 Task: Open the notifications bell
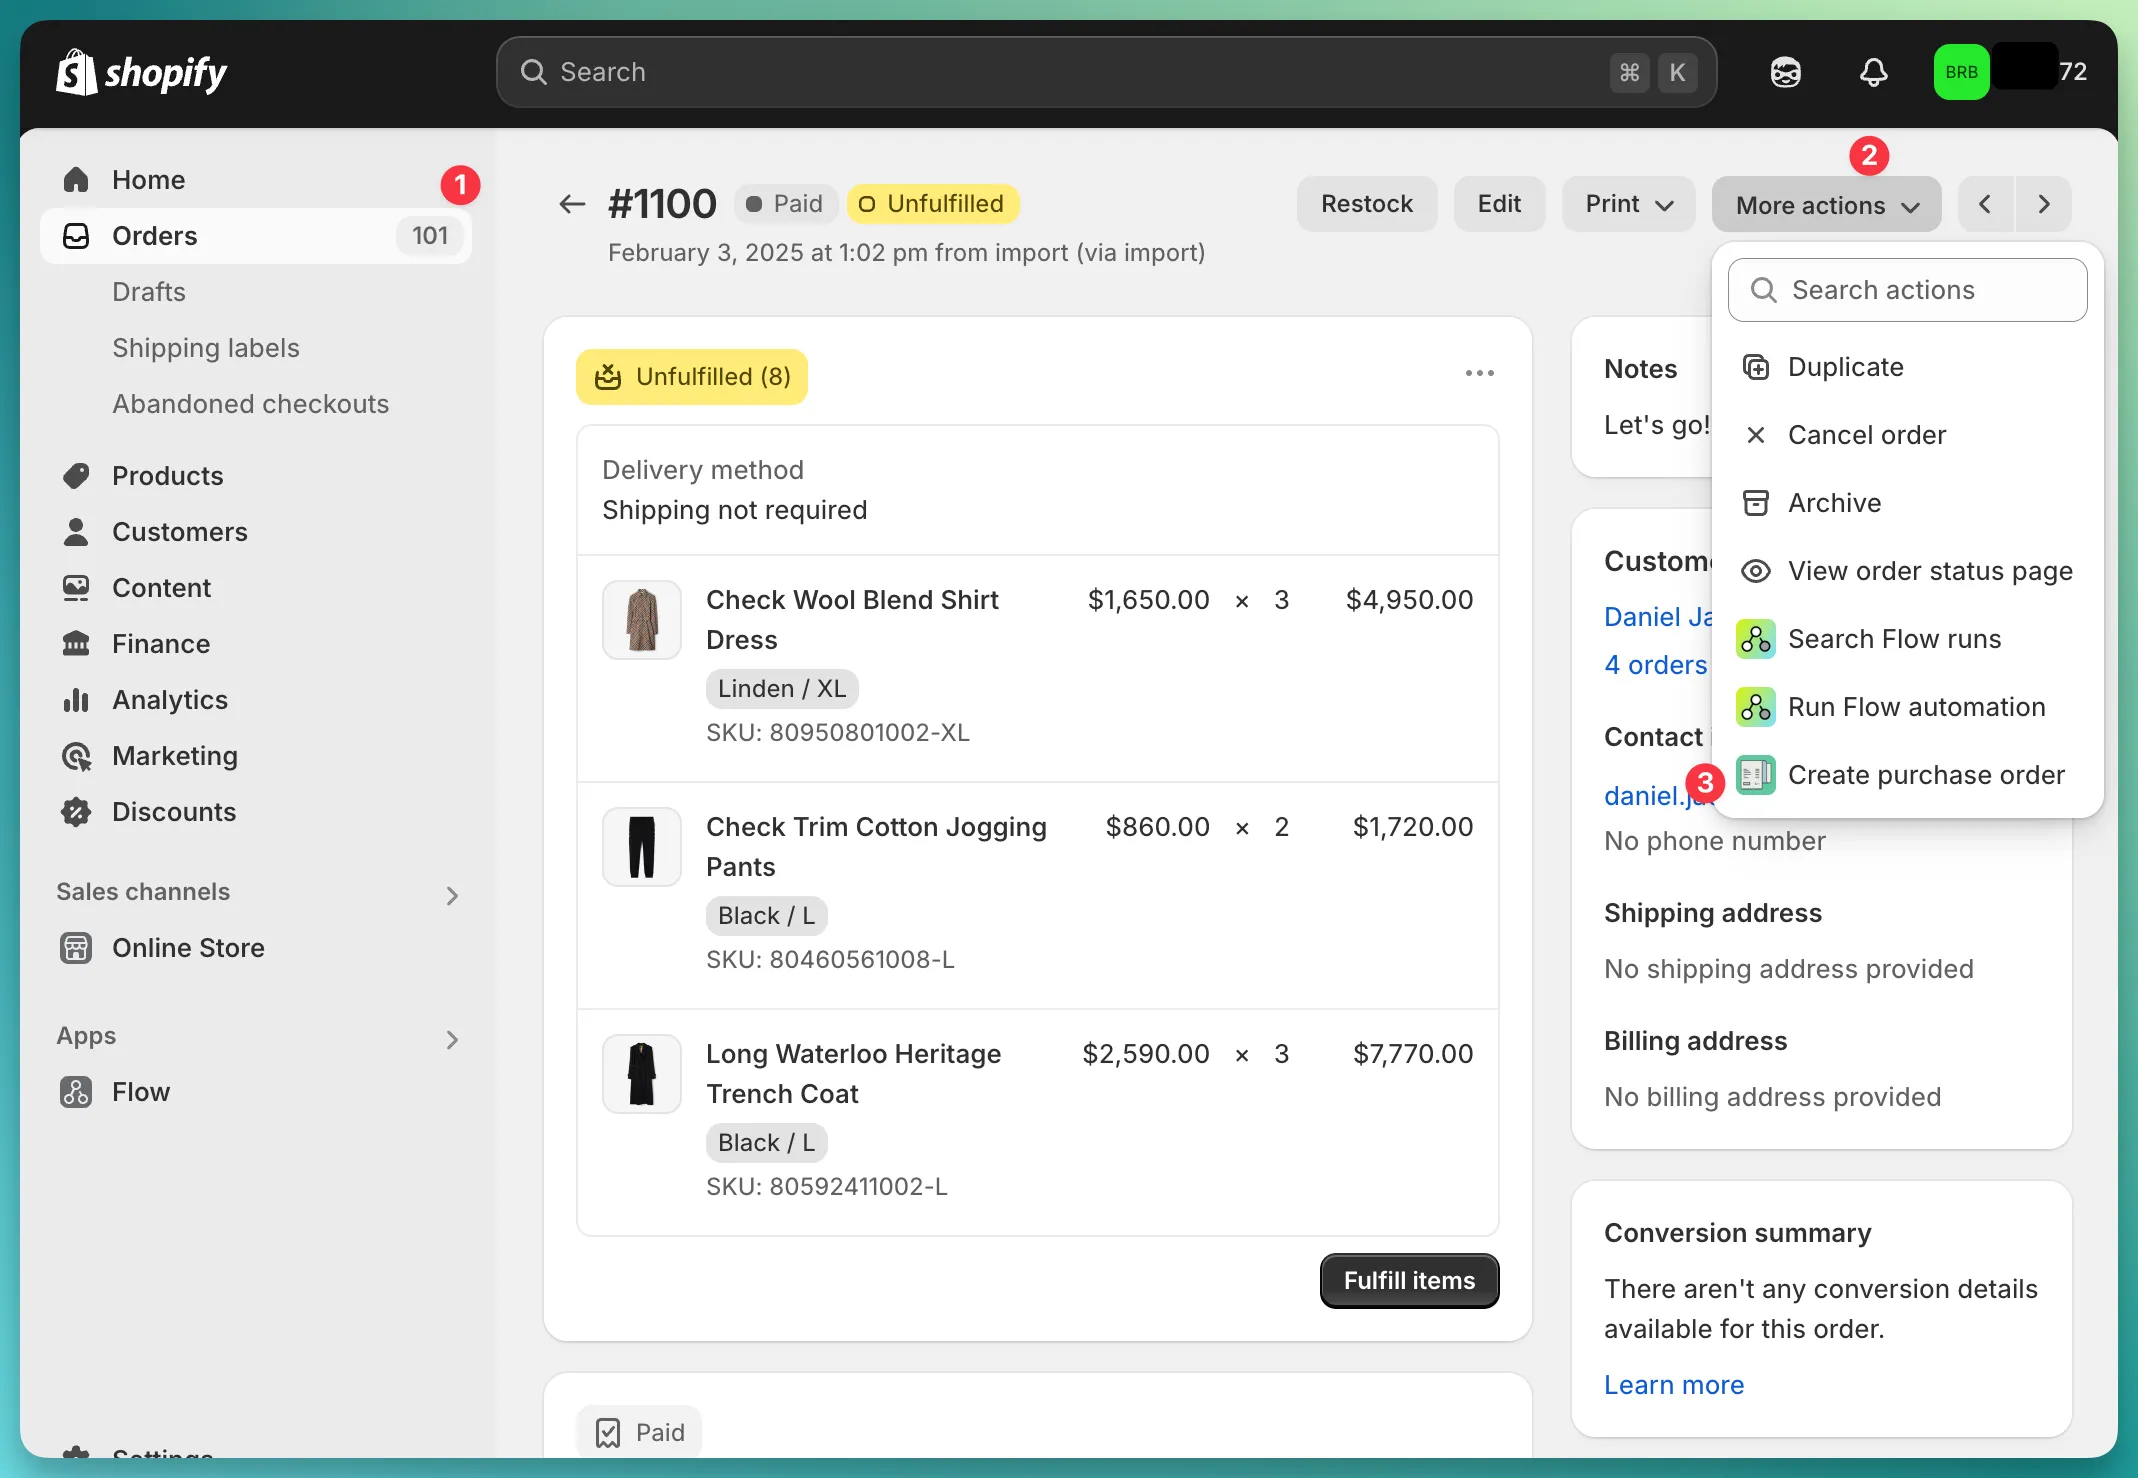point(1873,72)
